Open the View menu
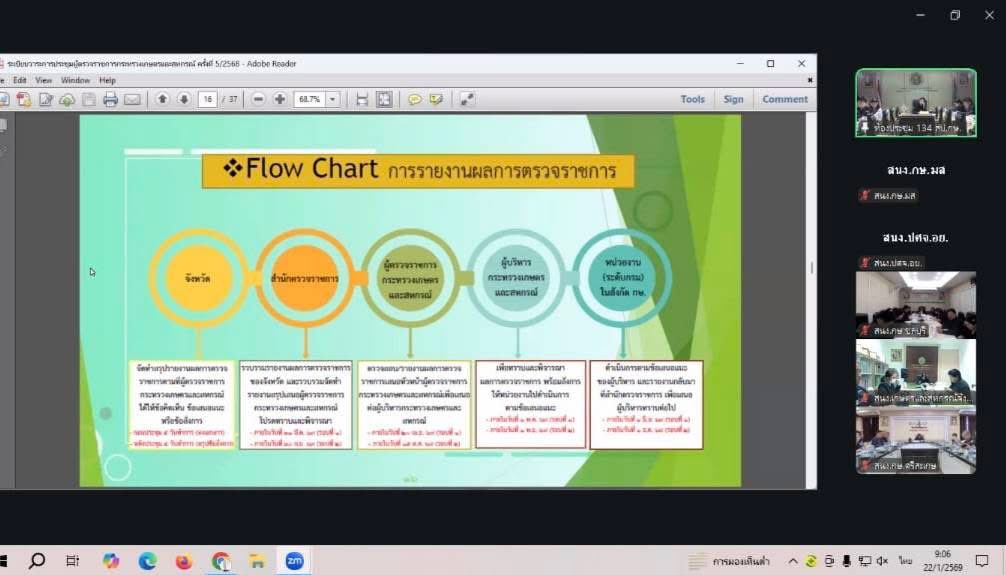Viewport: 1006px width, 575px height. pyautogui.click(x=44, y=80)
